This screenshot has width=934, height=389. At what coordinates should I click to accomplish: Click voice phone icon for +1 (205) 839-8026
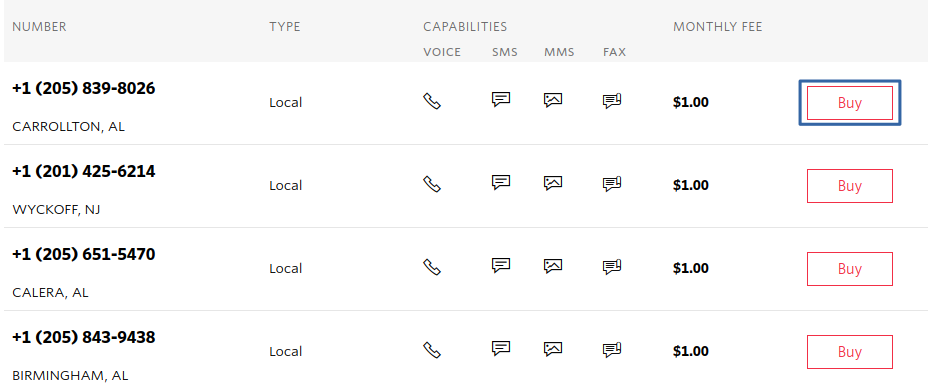[x=432, y=101]
